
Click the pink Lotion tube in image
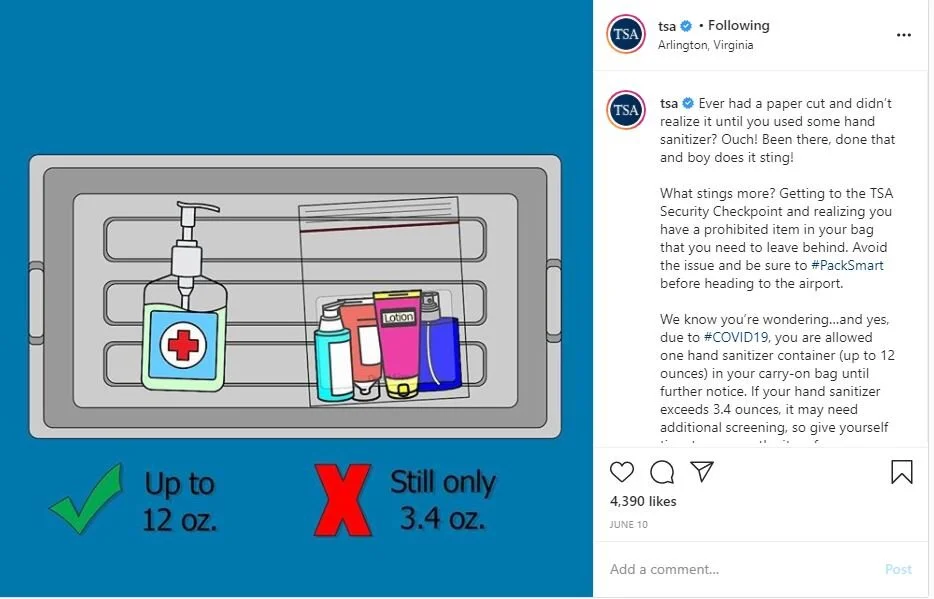point(397,344)
